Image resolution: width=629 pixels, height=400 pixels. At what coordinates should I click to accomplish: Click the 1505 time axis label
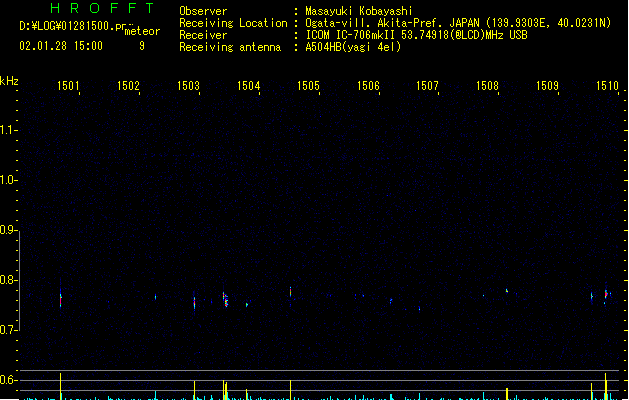click(x=308, y=85)
